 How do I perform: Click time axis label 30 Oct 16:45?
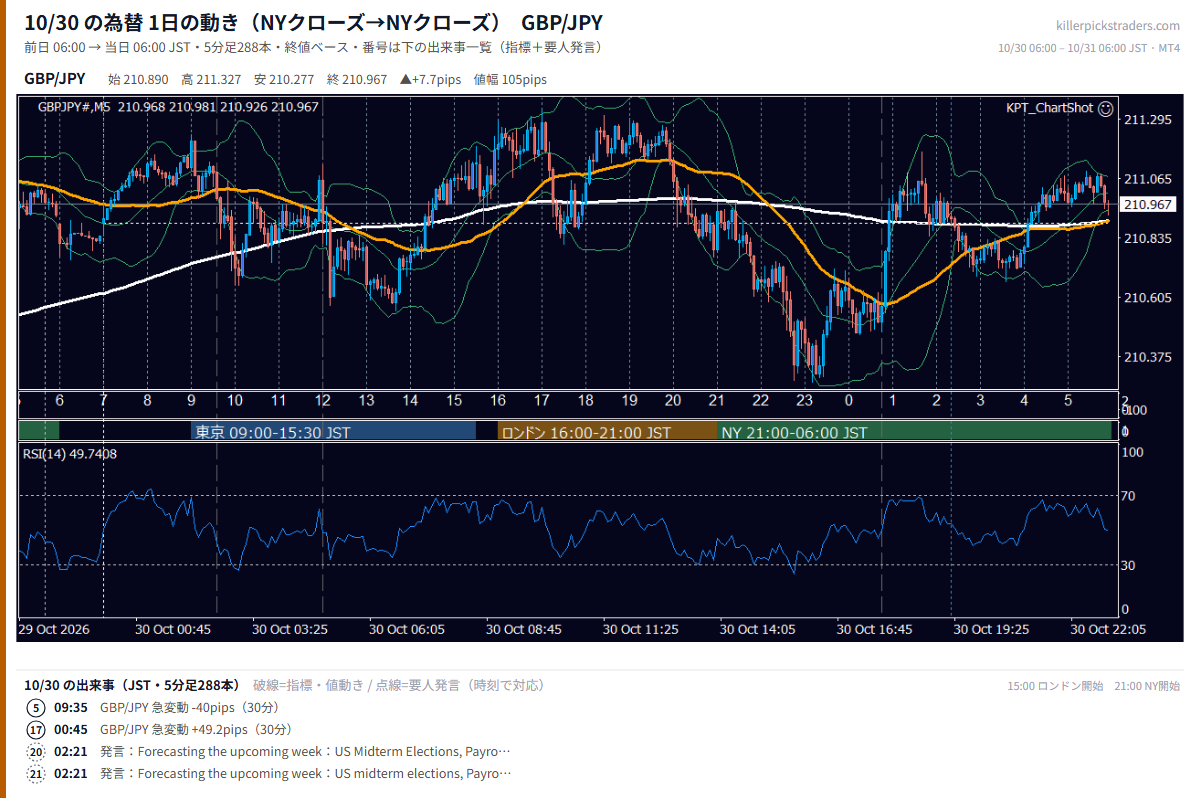click(x=874, y=630)
